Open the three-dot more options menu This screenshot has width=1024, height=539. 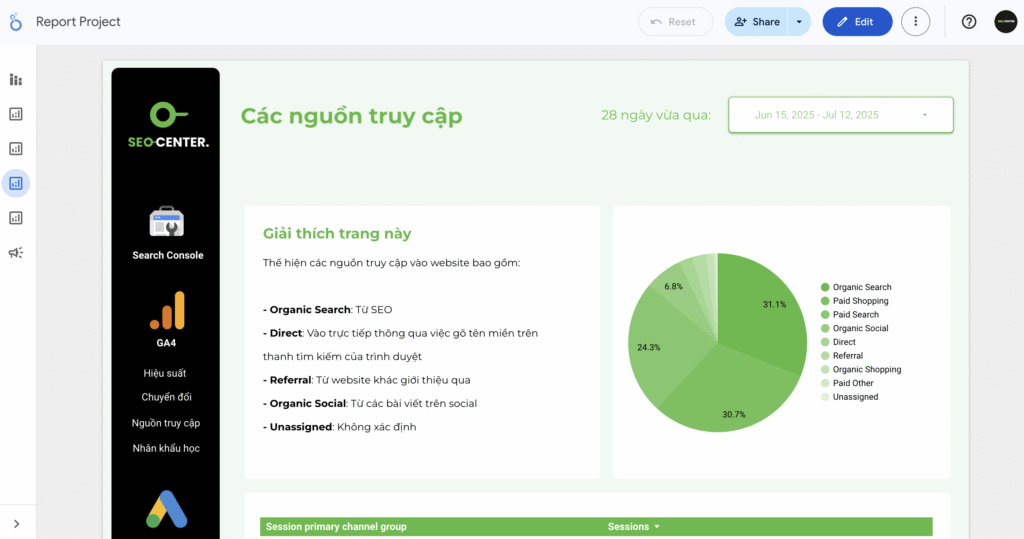[916, 22]
